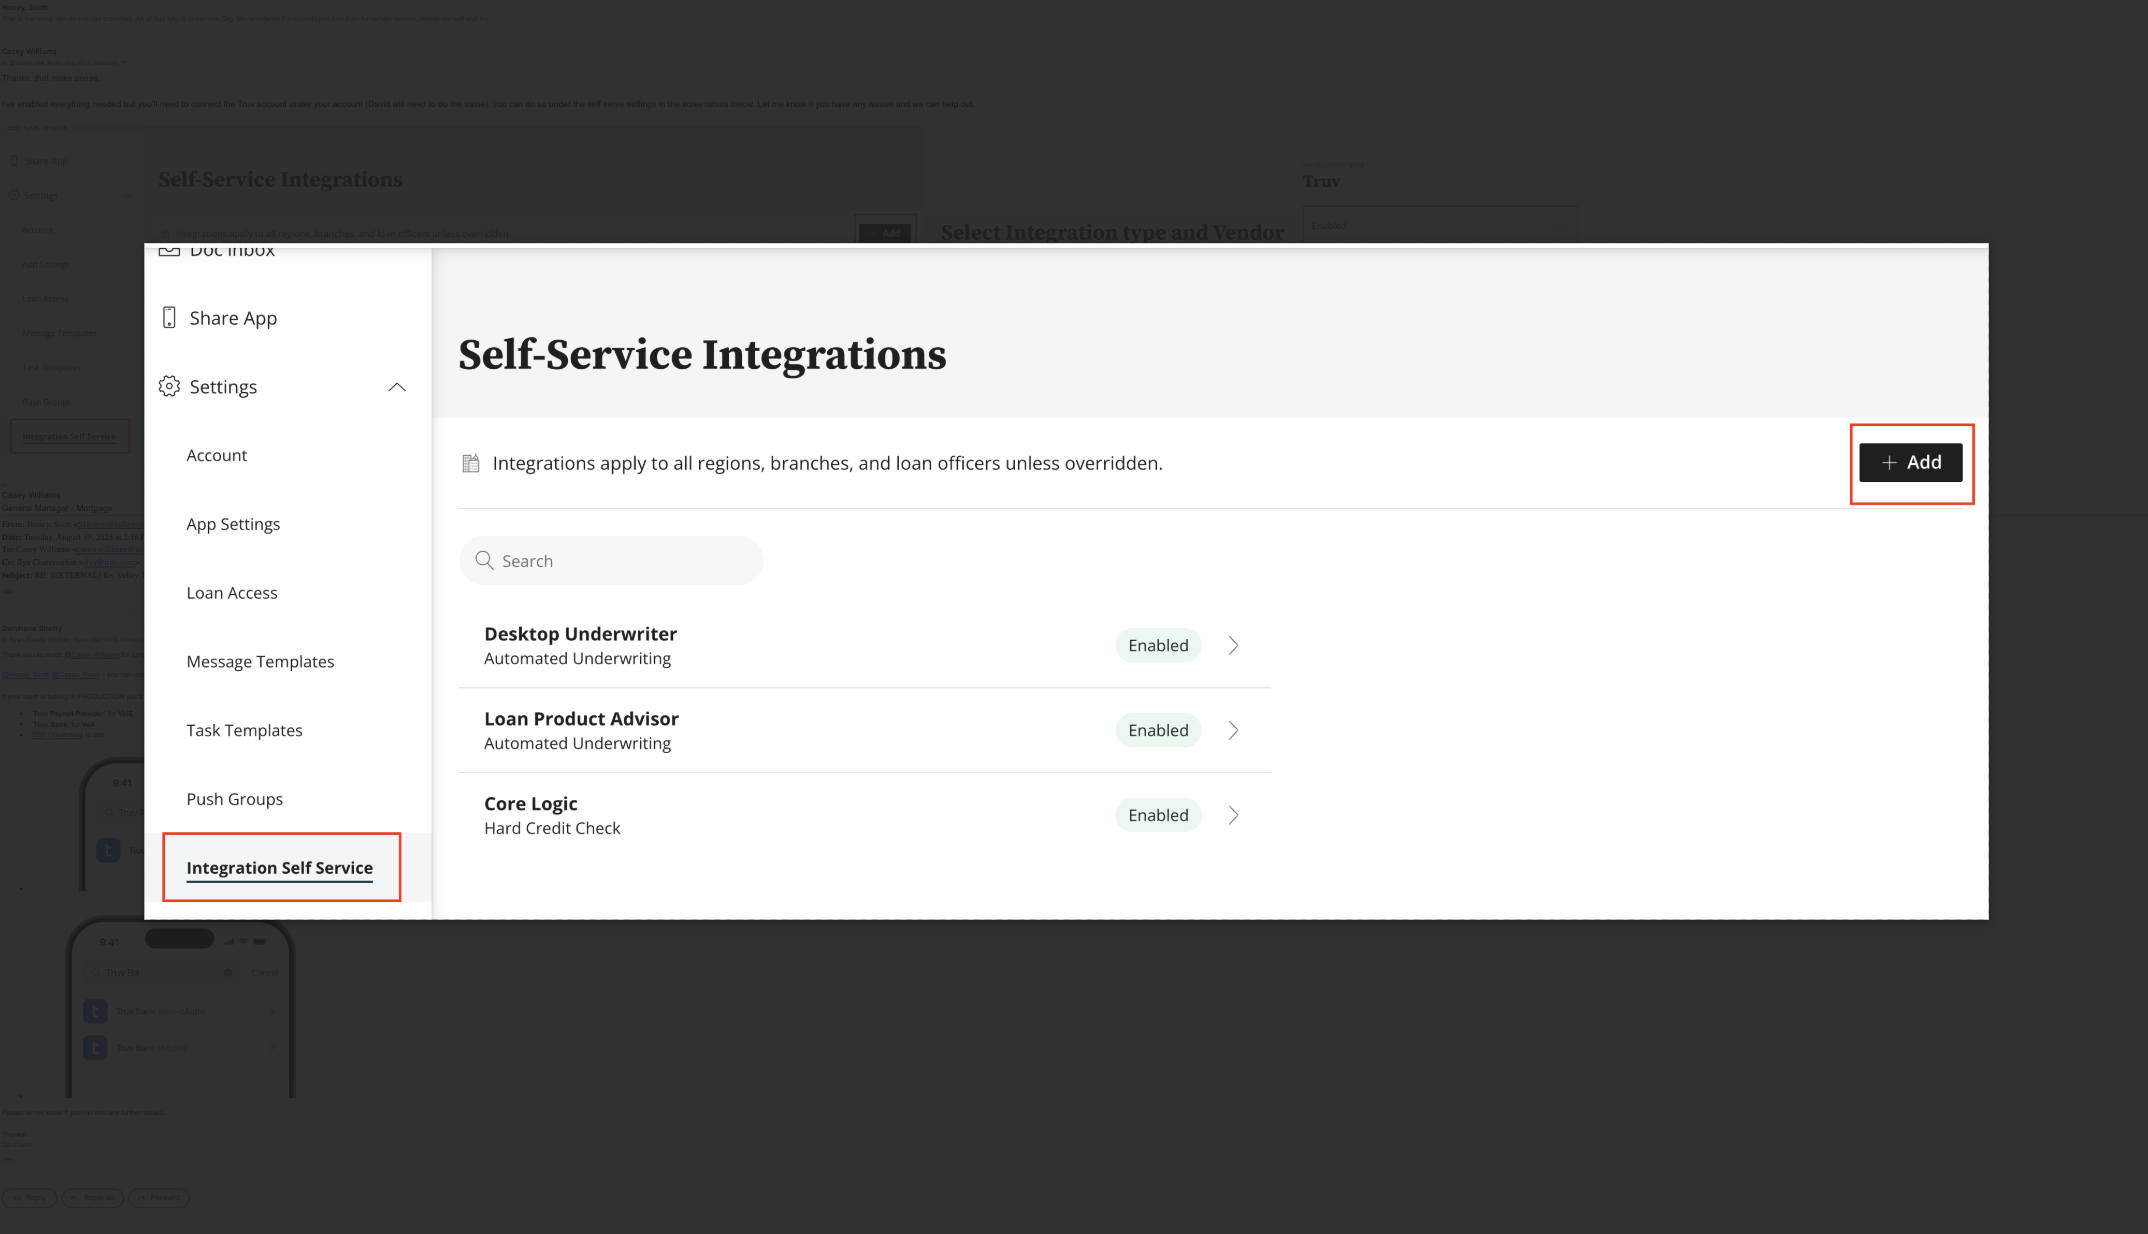Click the Settings gear icon
Screen dimensions: 2148x1234
click(169, 386)
